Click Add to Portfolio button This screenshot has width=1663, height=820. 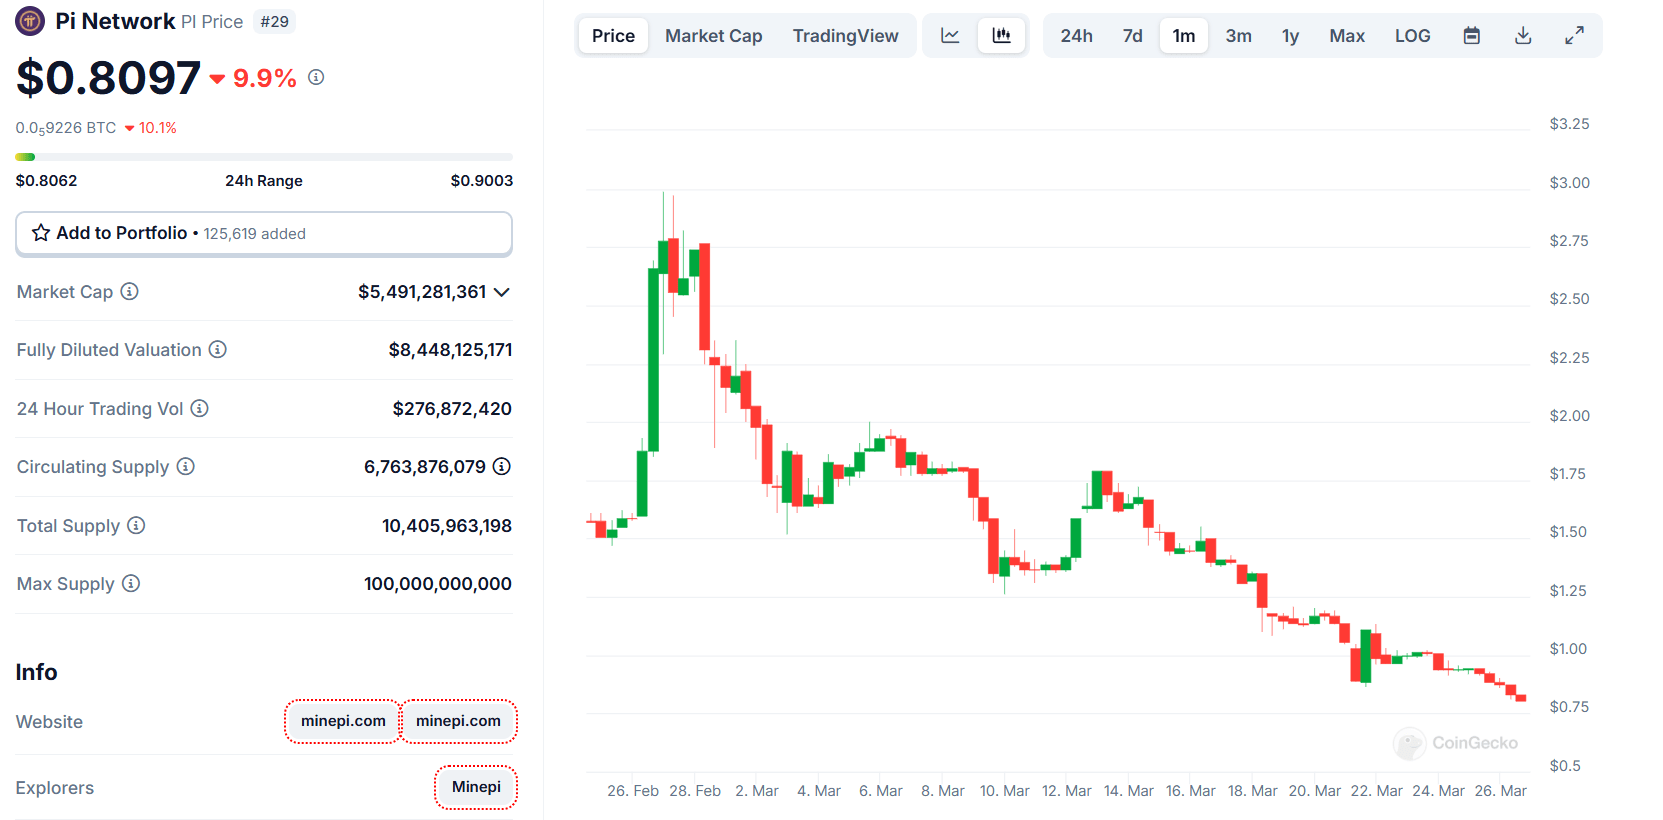pyautogui.click(x=264, y=233)
